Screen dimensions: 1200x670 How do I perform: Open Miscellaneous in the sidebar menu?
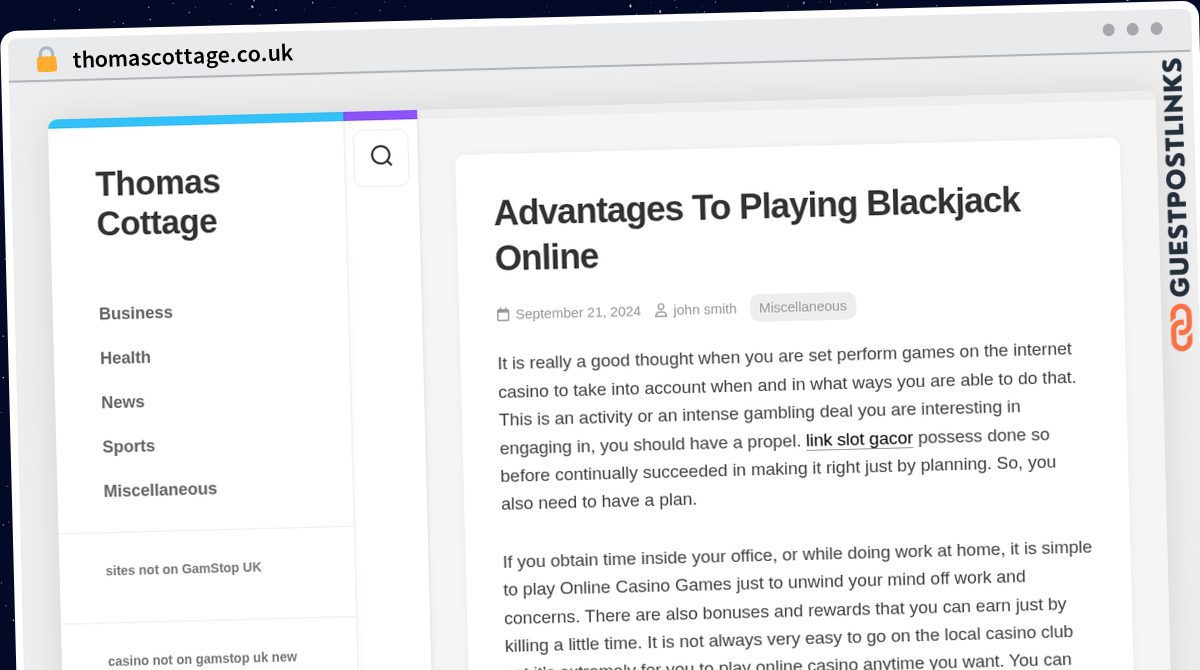point(160,490)
